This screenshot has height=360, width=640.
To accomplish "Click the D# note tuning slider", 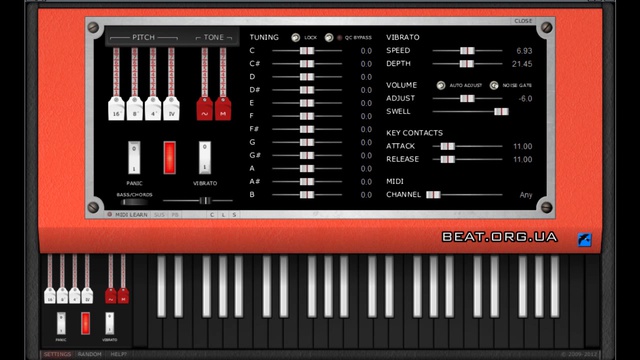I will tap(307, 90).
